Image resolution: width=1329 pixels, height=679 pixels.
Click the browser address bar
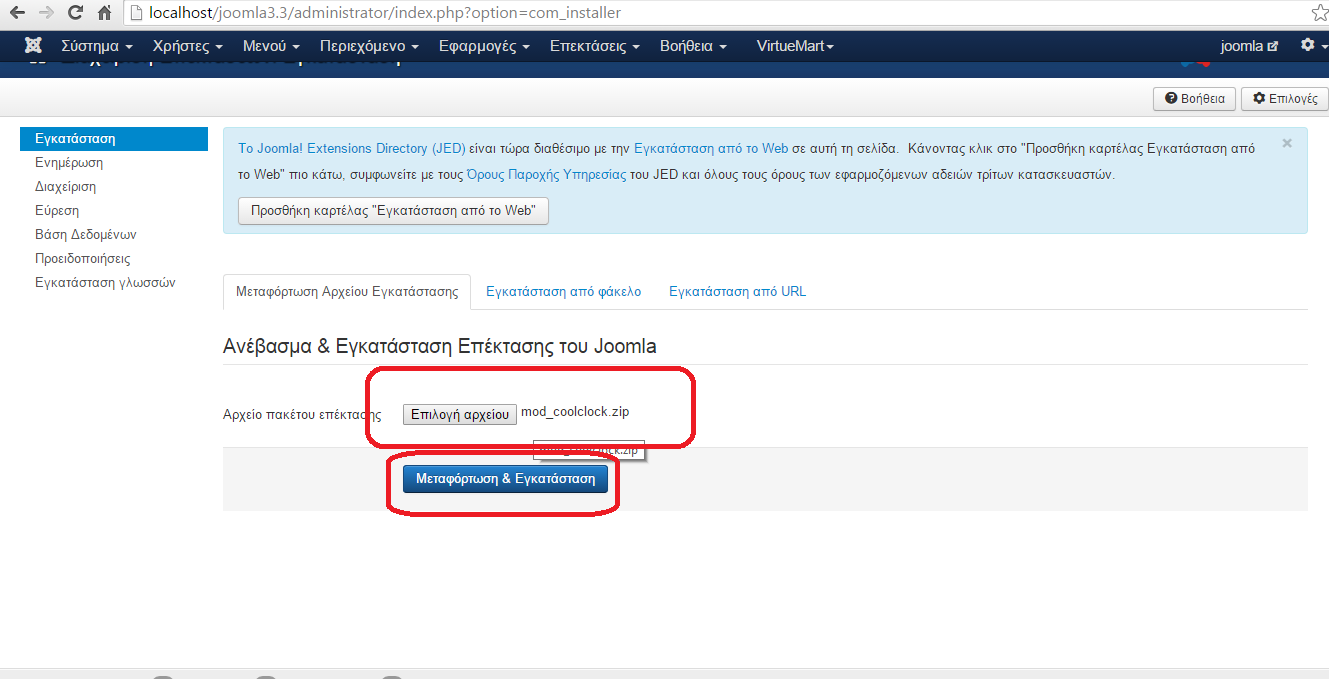tap(714, 14)
